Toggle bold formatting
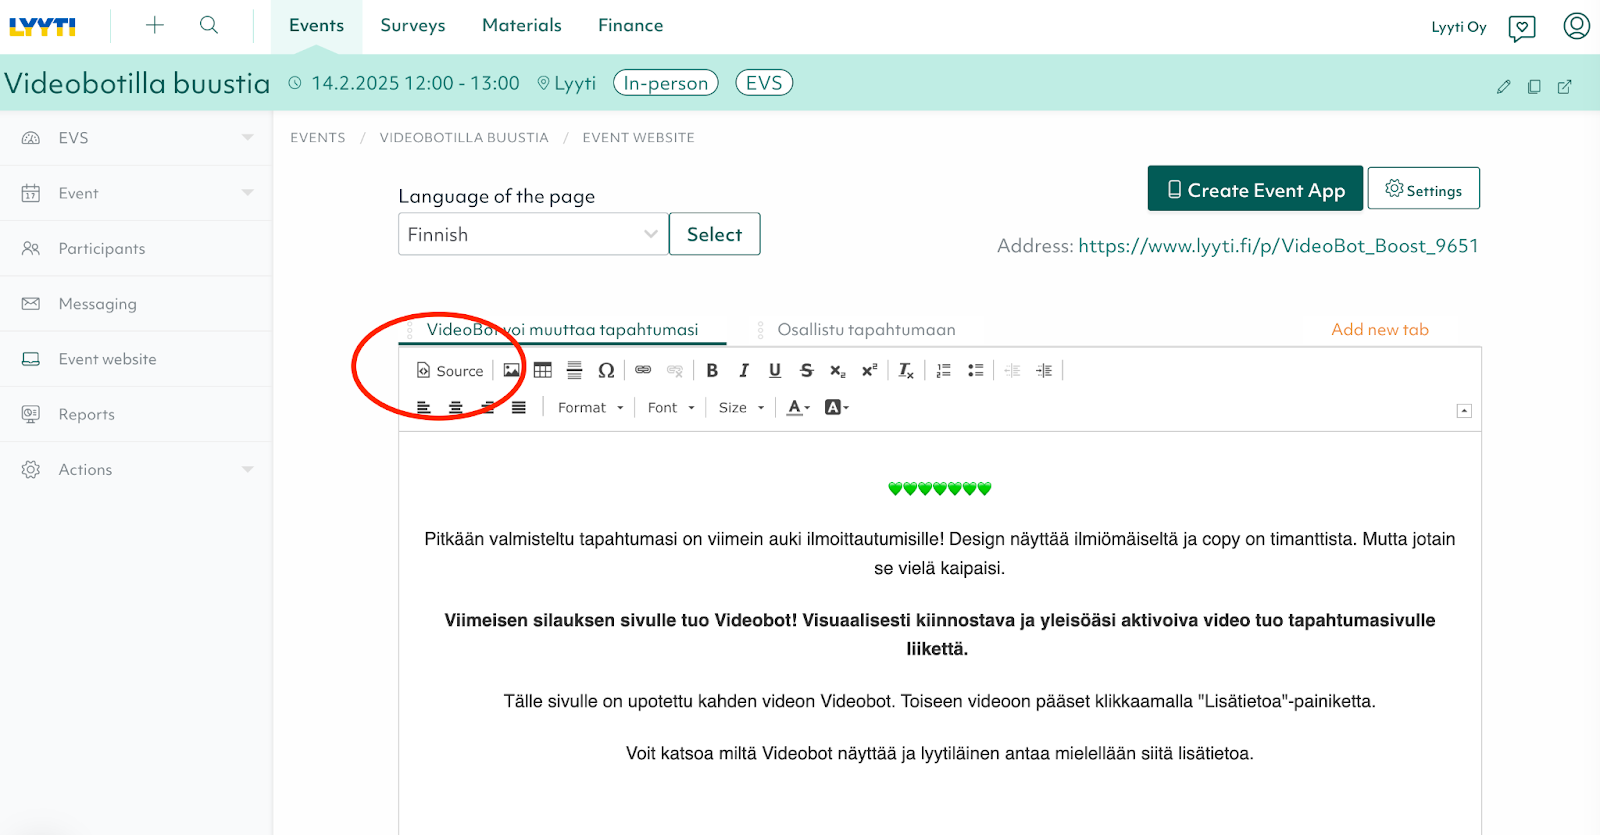This screenshot has height=835, width=1600. (x=712, y=370)
